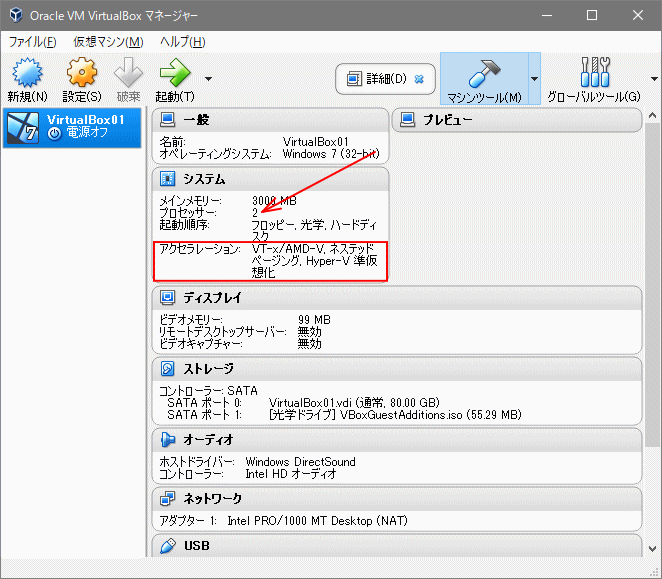Click the 99 MB video memory value

point(314,320)
